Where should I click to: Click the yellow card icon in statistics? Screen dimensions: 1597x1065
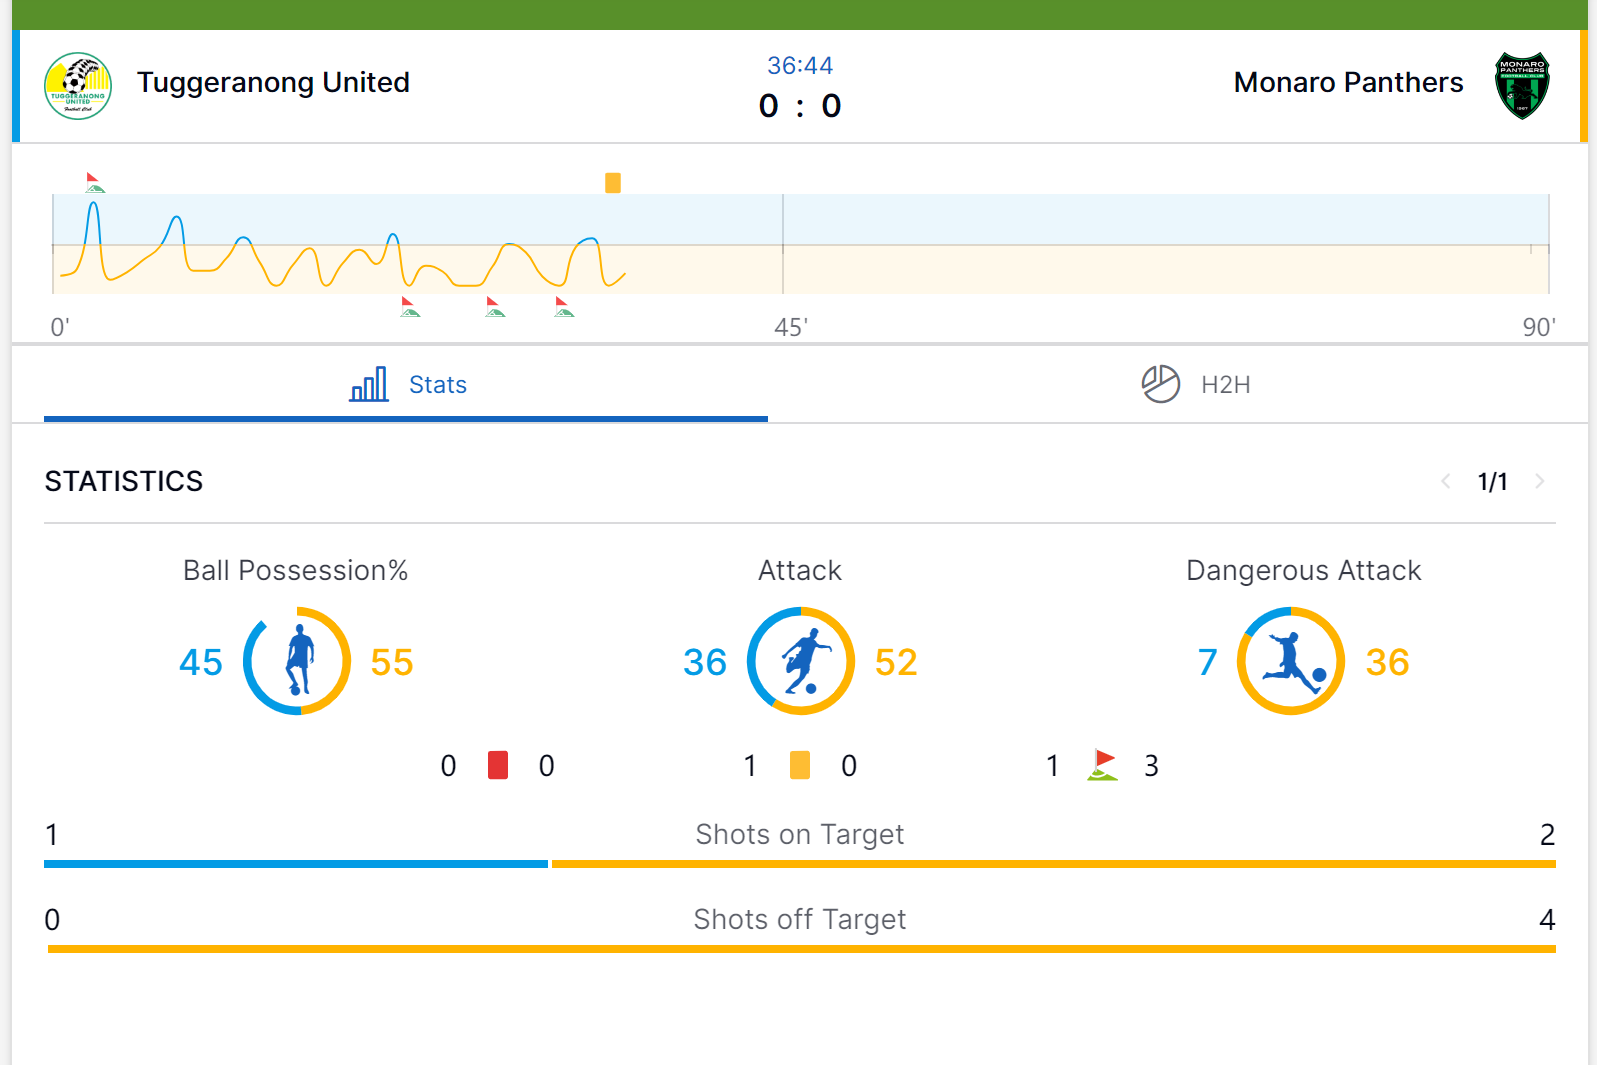pos(800,765)
